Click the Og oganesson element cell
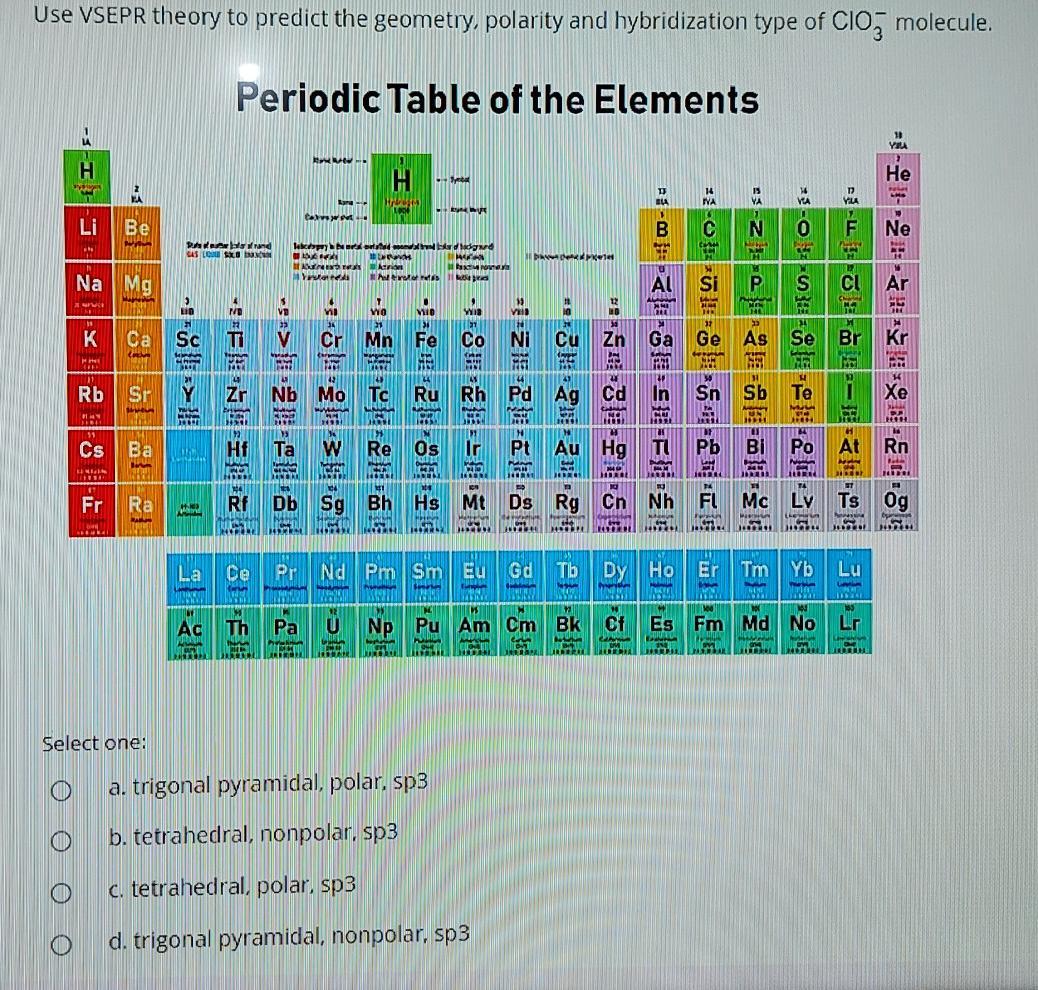Viewport: 1038px width, 990px height. coord(898,507)
